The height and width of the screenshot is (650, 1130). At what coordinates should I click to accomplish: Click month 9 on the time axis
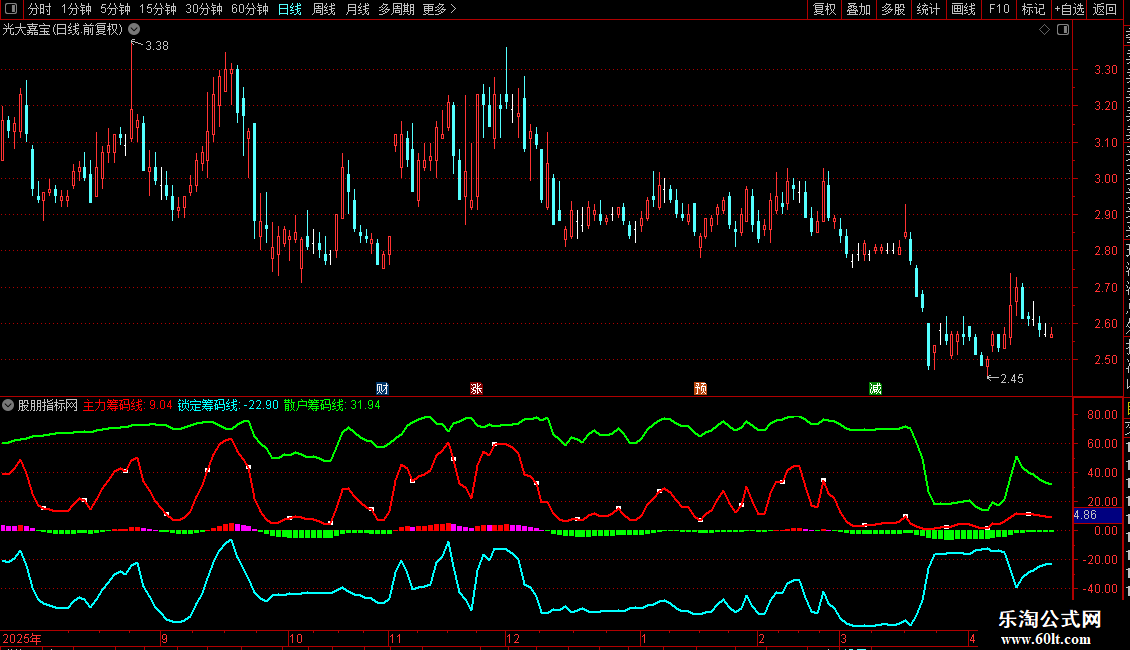click(x=165, y=638)
